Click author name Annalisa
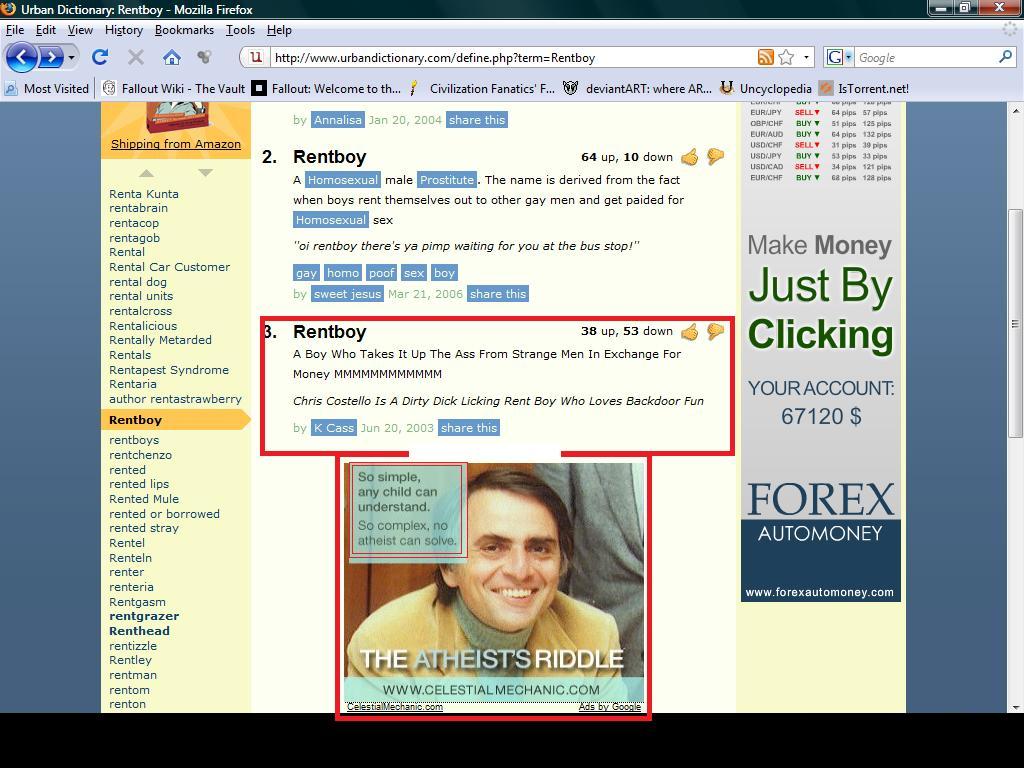Image resolution: width=1024 pixels, height=768 pixels. point(338,120)
